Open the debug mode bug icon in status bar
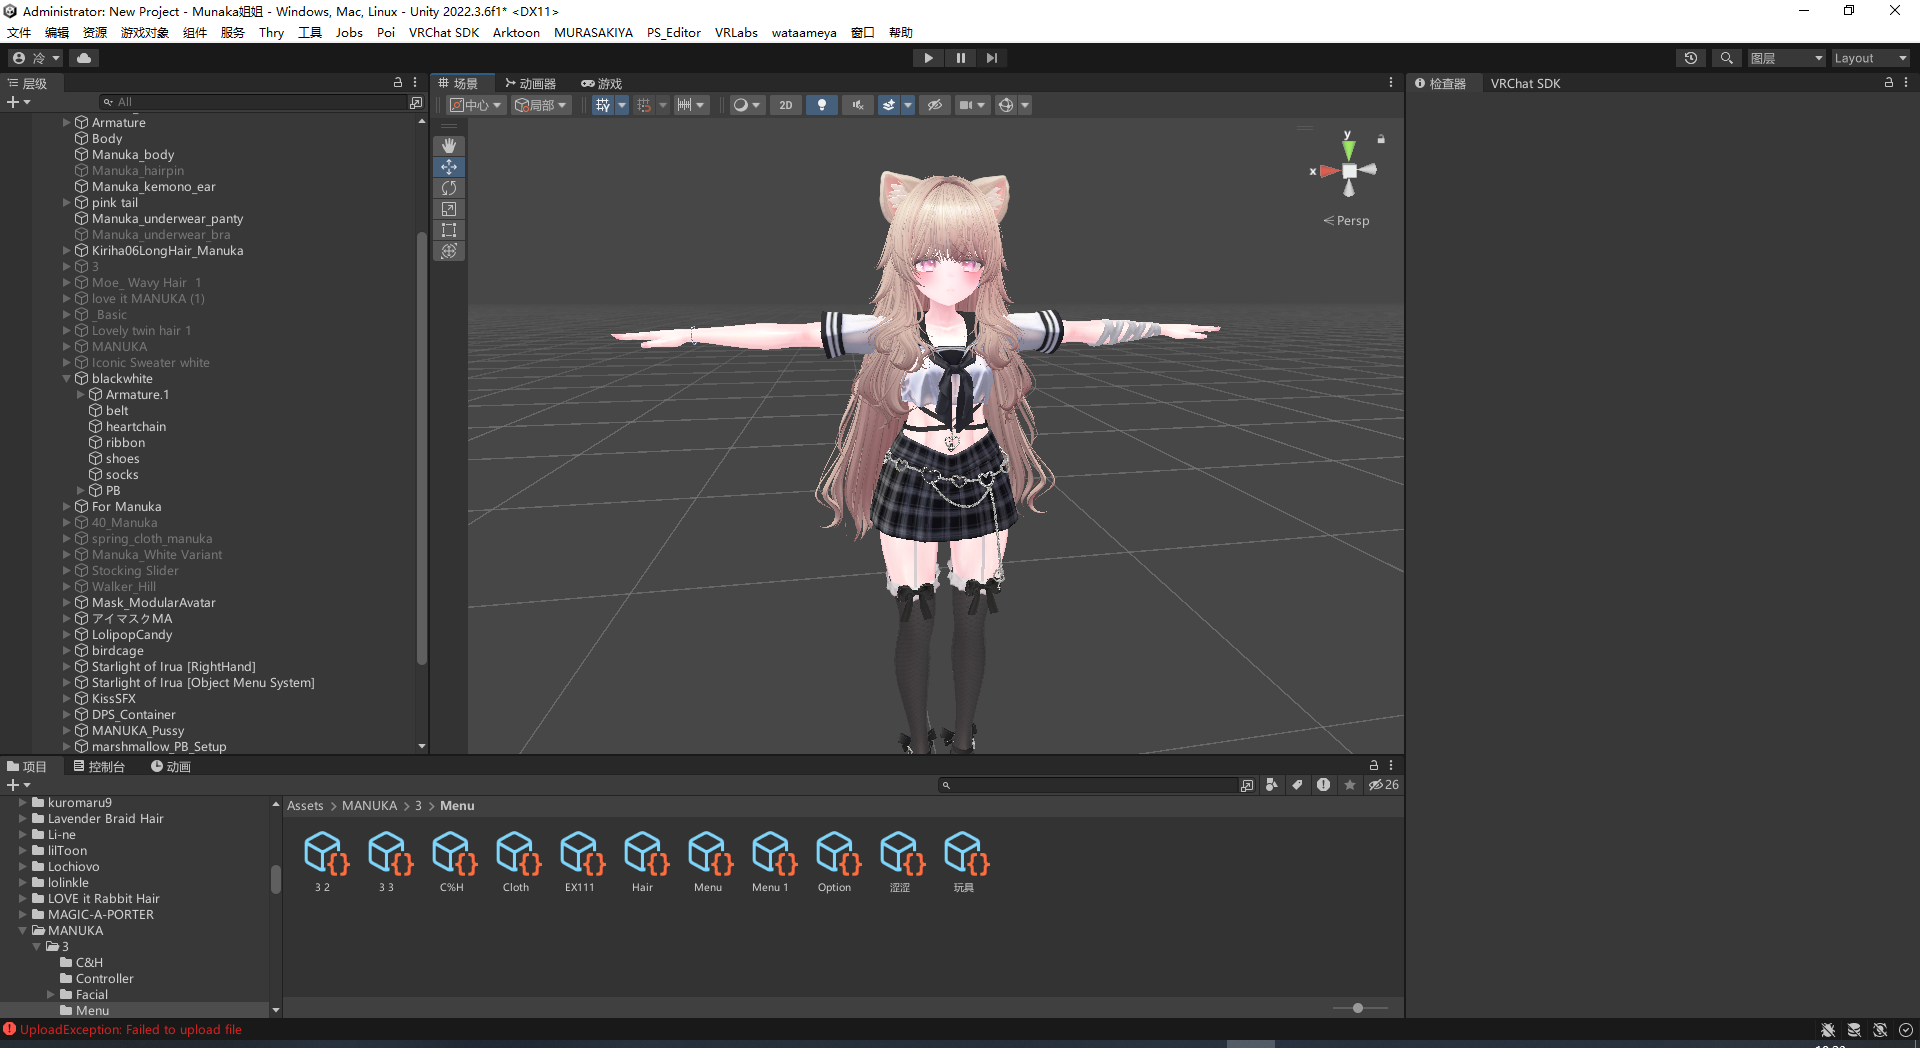This screenshot has width=1920, height=1048. tap(1828, 1030)
